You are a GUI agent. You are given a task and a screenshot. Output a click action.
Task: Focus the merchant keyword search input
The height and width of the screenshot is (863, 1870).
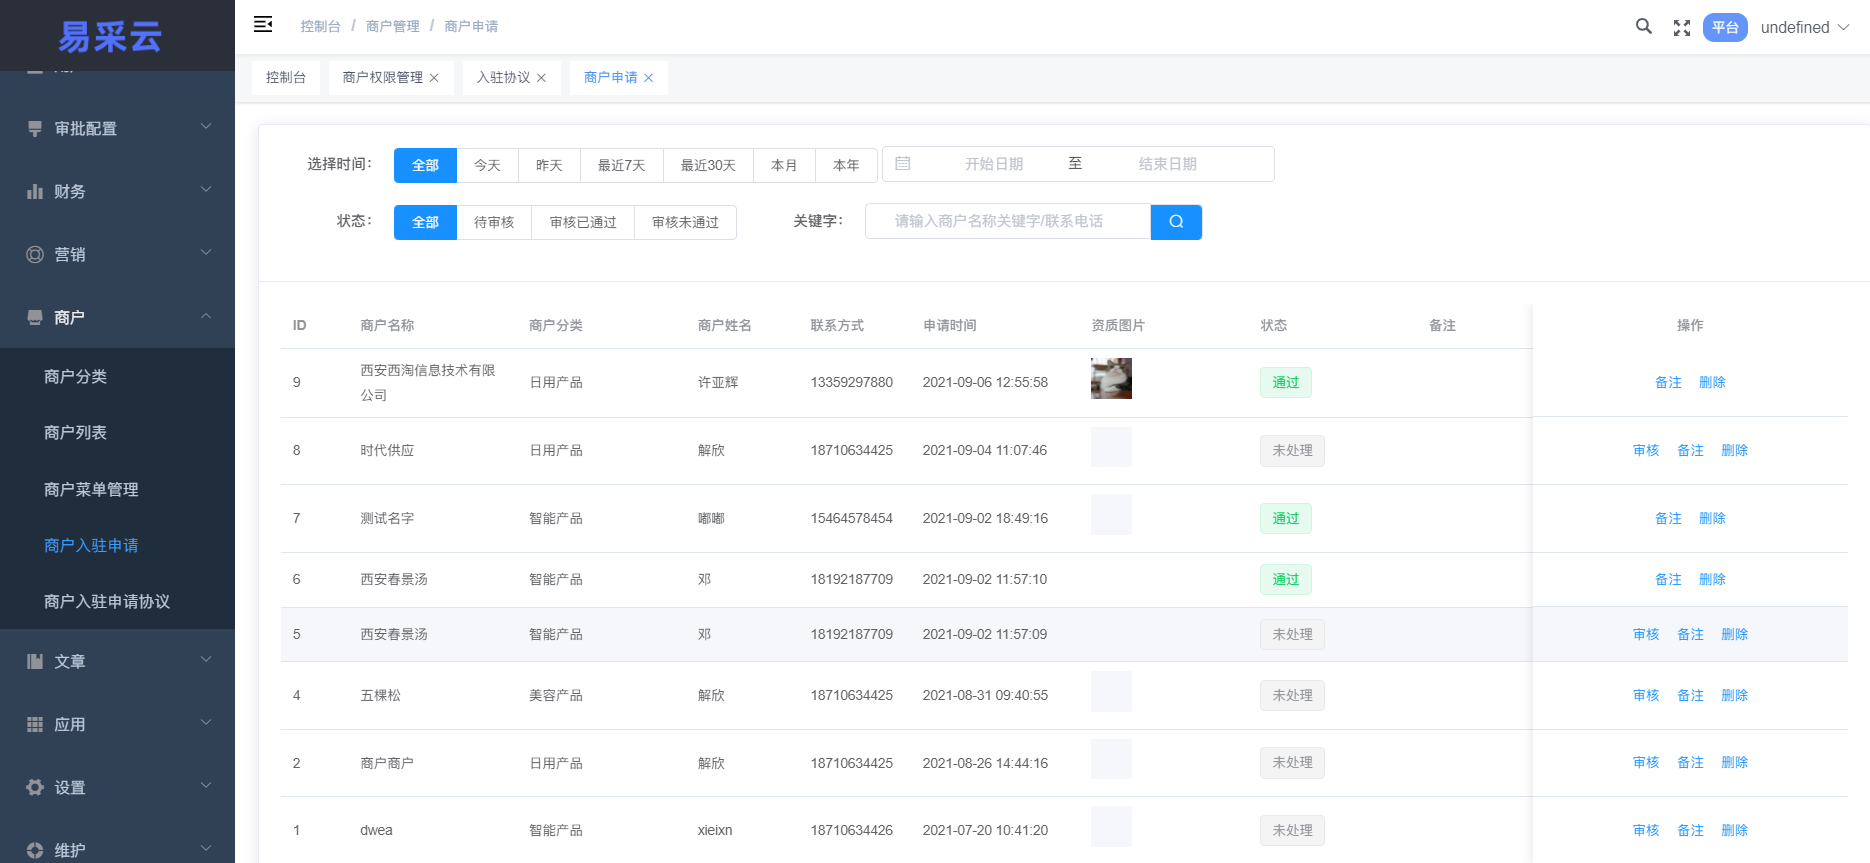(1008, 222)
